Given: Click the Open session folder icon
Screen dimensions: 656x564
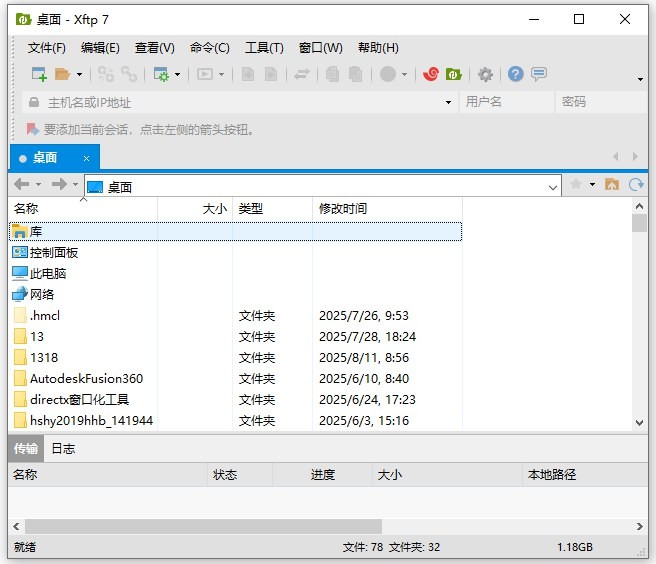Looking at the screenshot, I should click(x=62, y=74).
